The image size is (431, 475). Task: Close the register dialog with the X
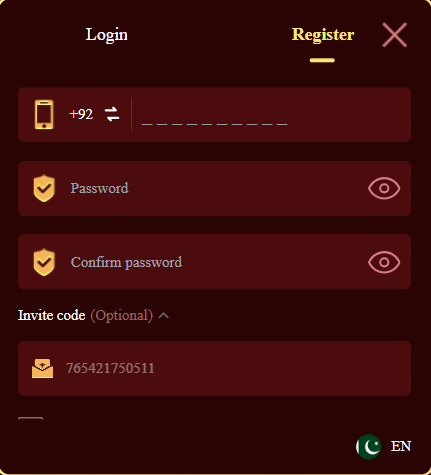pyautogui.click(x=394, y=35)
